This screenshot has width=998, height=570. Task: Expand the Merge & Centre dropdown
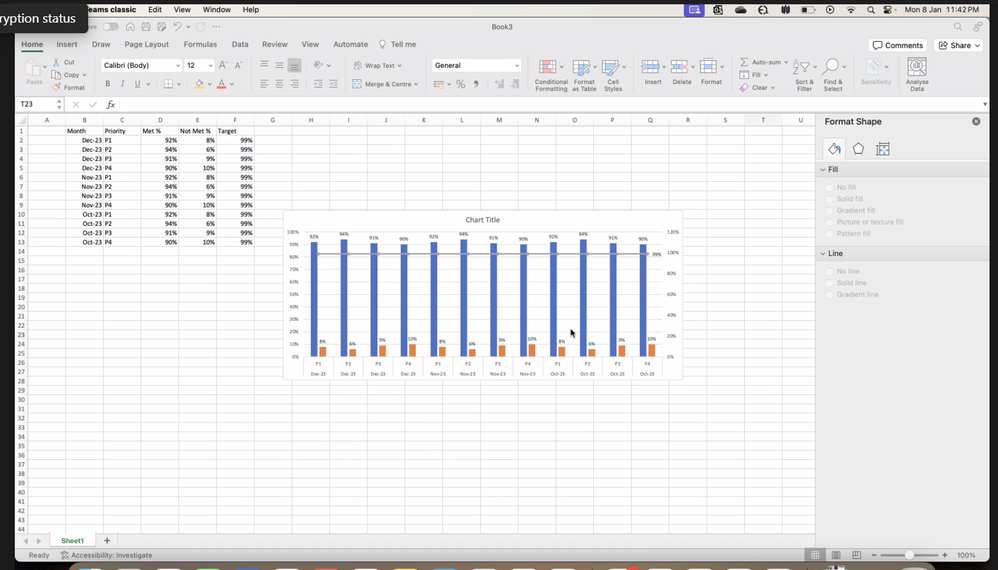[416, 84]
